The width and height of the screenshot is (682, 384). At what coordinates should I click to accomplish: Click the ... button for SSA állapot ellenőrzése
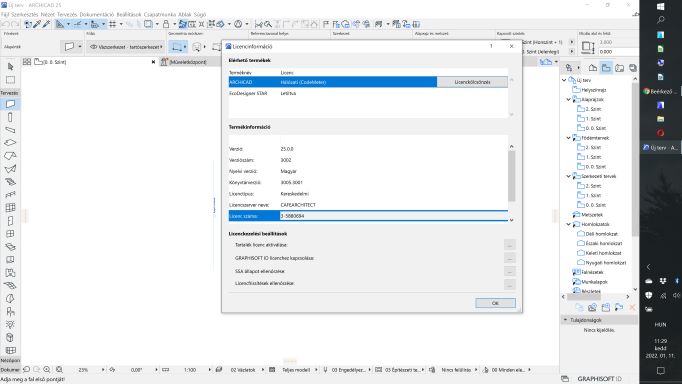510,271
